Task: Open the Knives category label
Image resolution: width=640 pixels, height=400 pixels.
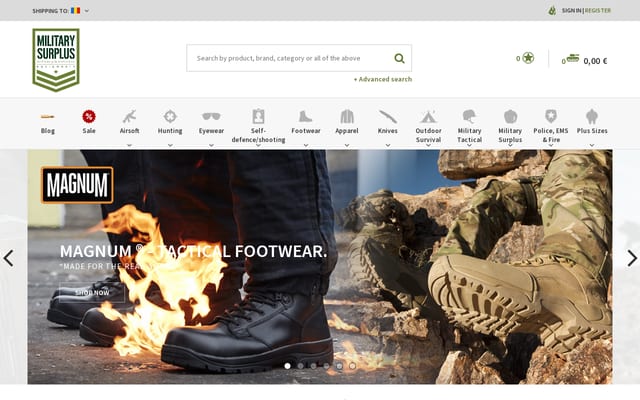Action: pyautogui.click(x=388, y=131)
